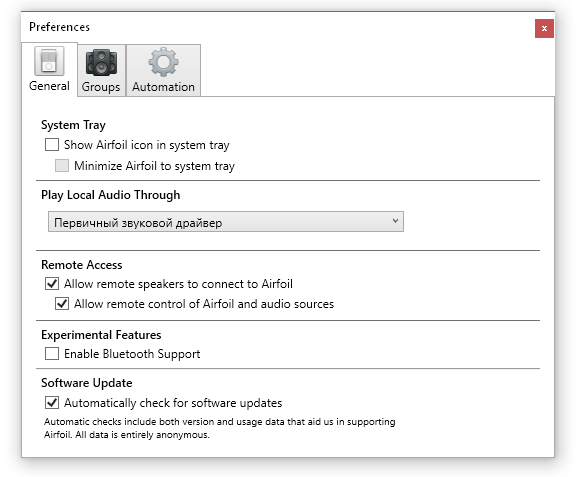Switch to the Groups tab label
This screenshot has height=477, width=582.
click(101, 87)
